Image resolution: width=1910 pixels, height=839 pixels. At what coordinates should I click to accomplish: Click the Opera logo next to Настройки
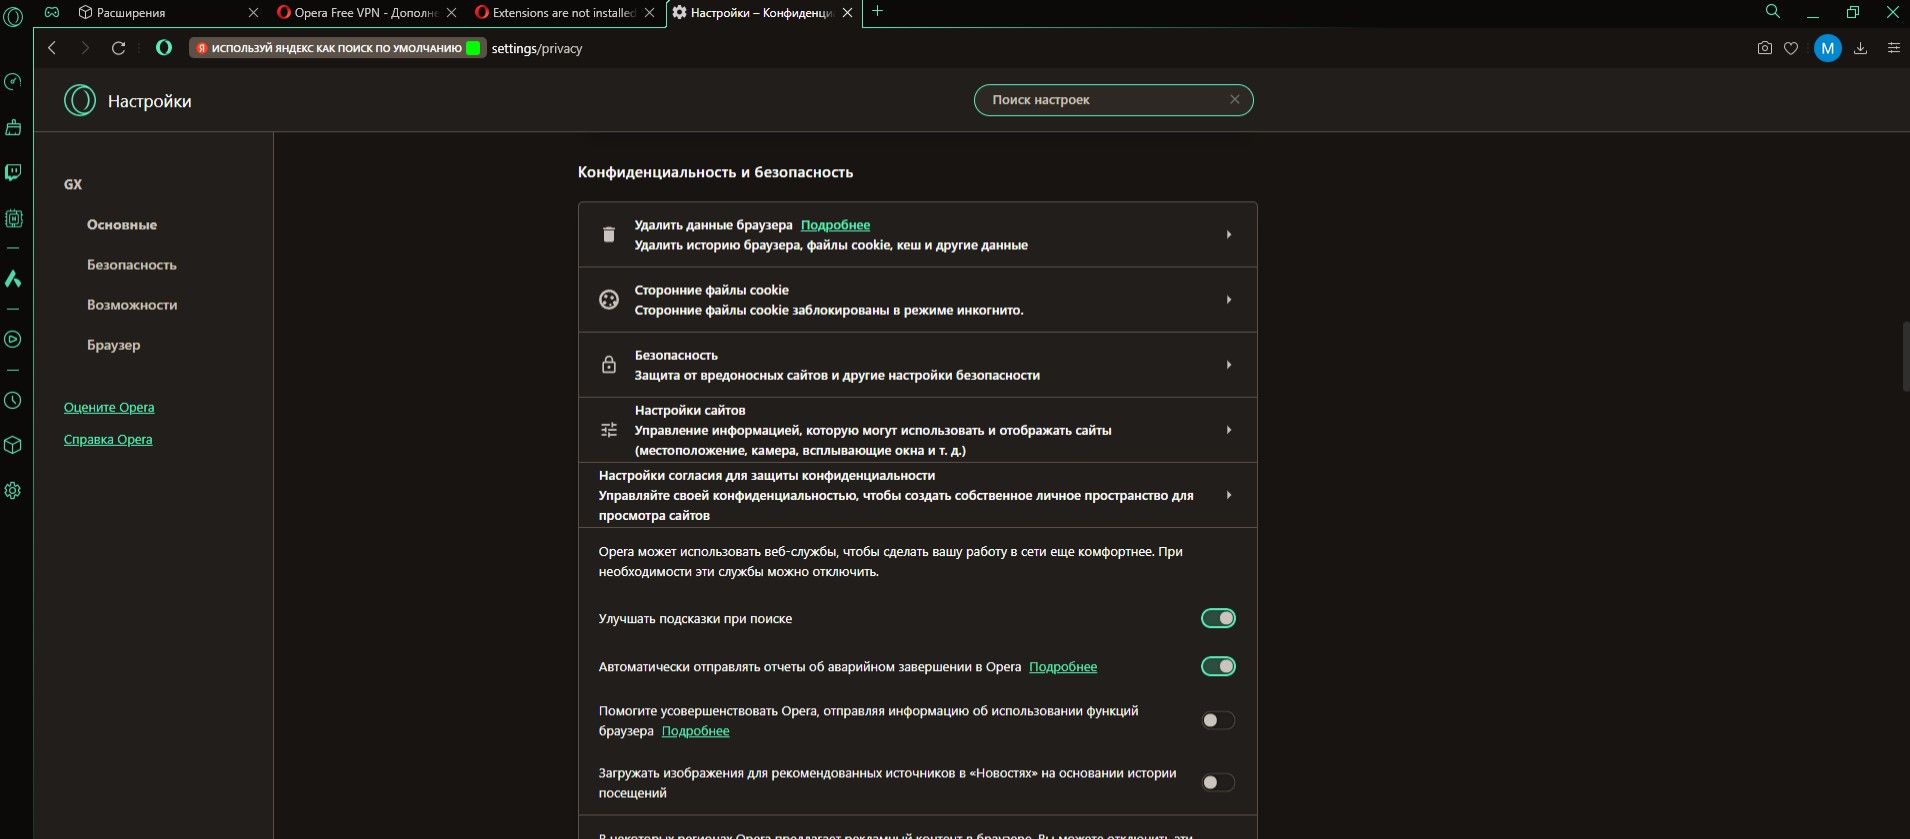[80, 100]
